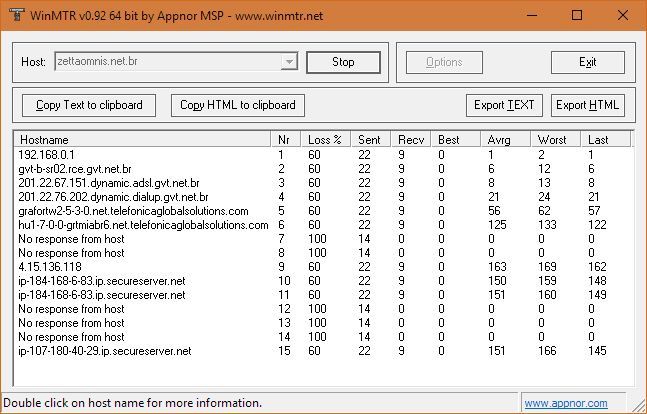Open the Host combo box dropdown arrow
The width and height of the screenshot is (647, 414).
pyautogui.click(x=289, y=62)
